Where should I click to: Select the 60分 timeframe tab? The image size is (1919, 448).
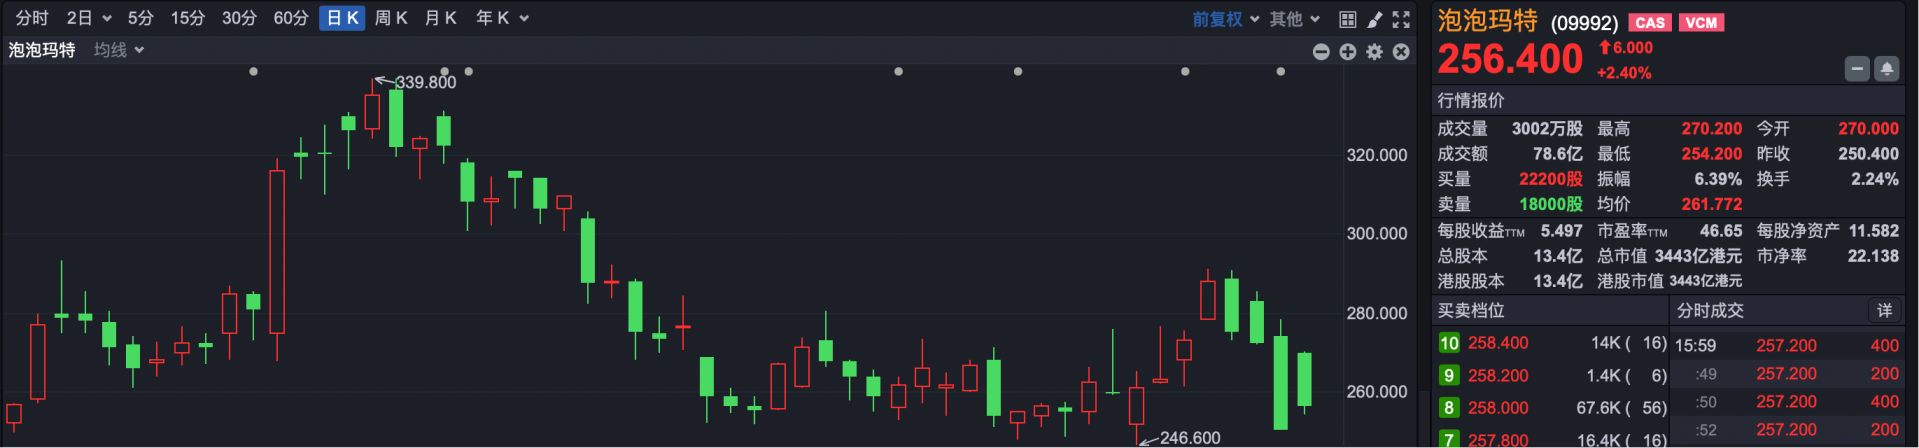[x=290, y=18]
